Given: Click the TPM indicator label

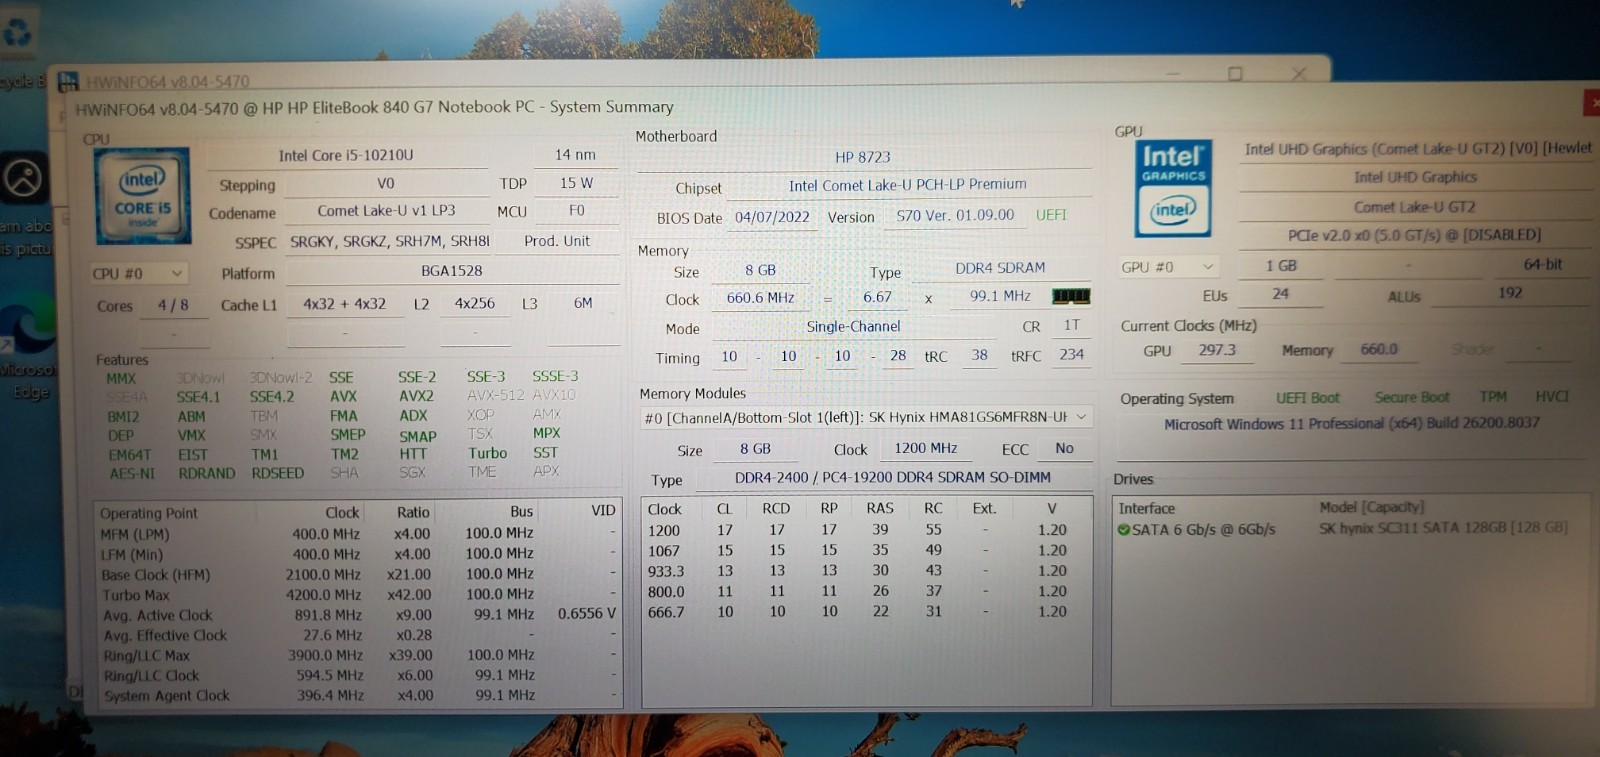Looking at the screenshot, I should 1493,397.
